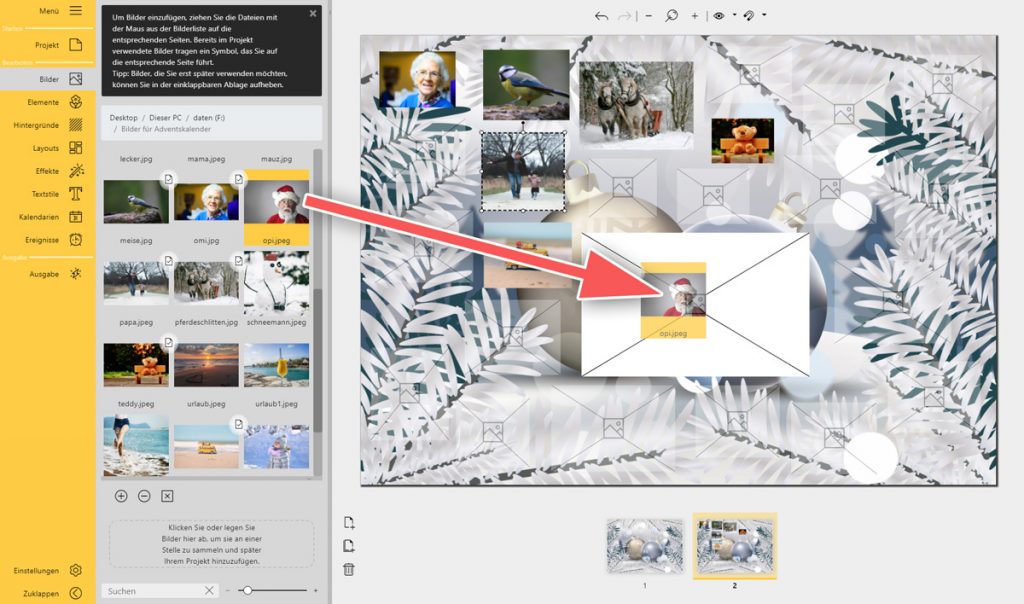
Task: Collapse the sidebar with Zuklappen
Action: [x=47, y=593]
